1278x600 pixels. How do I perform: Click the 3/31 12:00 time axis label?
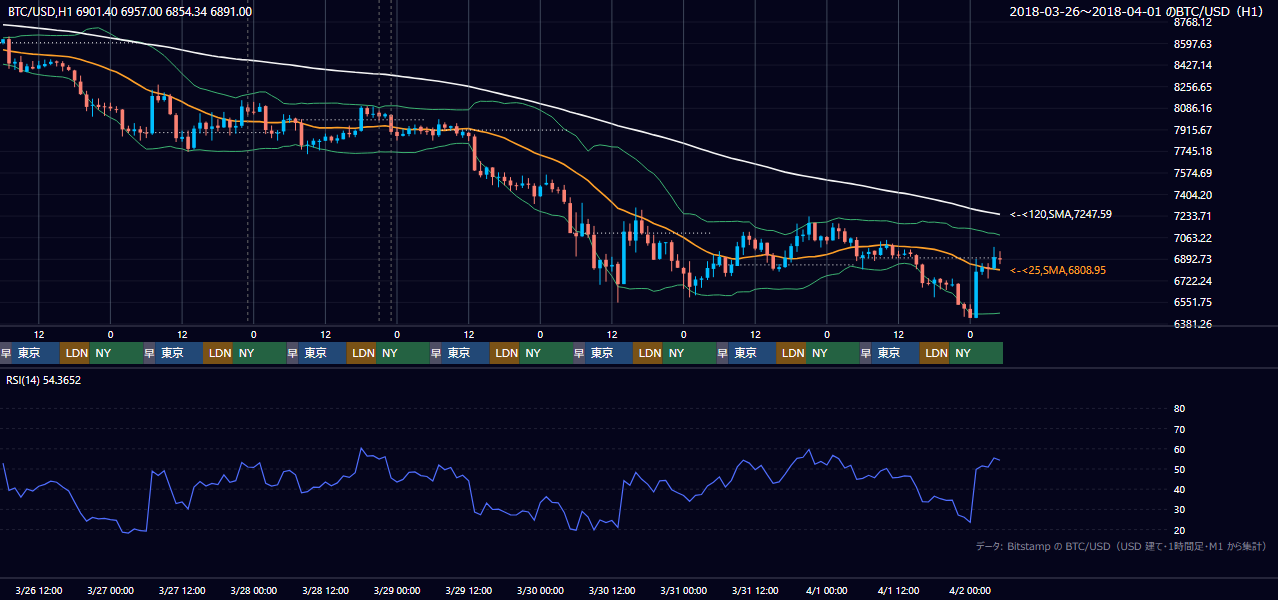tap(756, 590)
